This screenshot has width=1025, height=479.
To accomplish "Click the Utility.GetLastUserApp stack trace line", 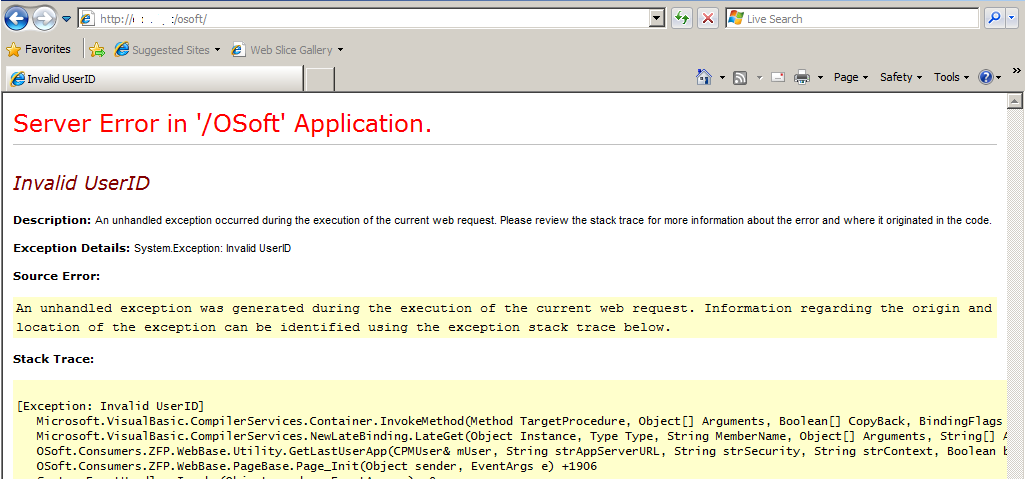I will (x=520, y=452).
